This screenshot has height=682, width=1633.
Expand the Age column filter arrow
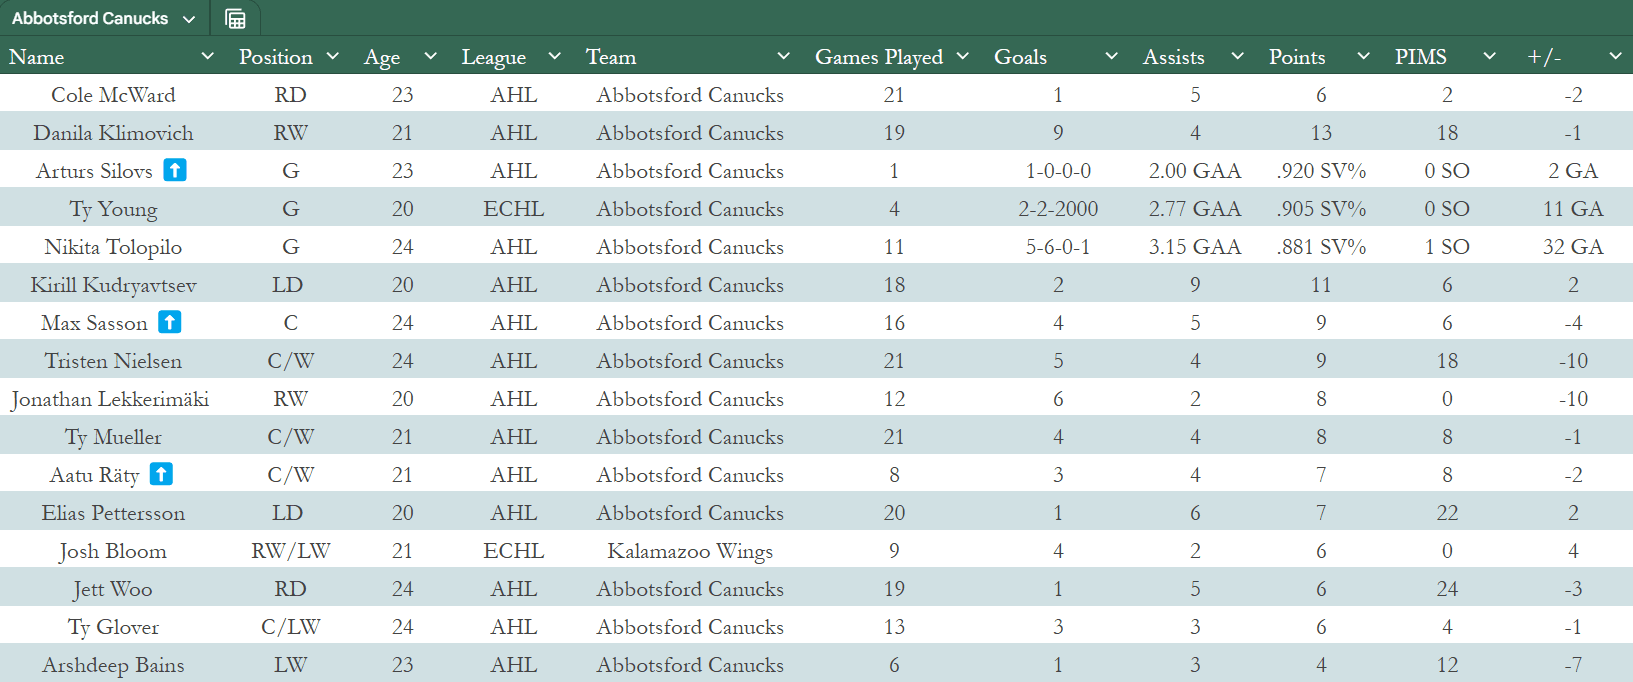[x=431, y=56]
